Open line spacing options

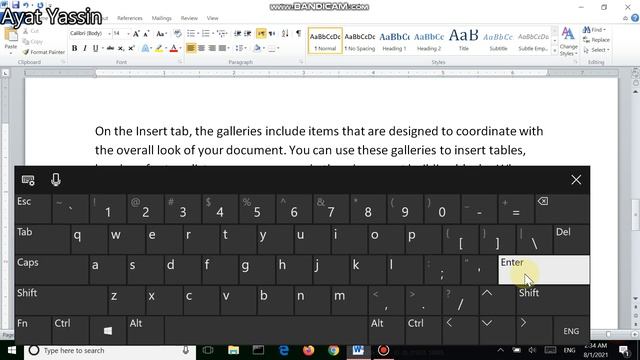240,48
